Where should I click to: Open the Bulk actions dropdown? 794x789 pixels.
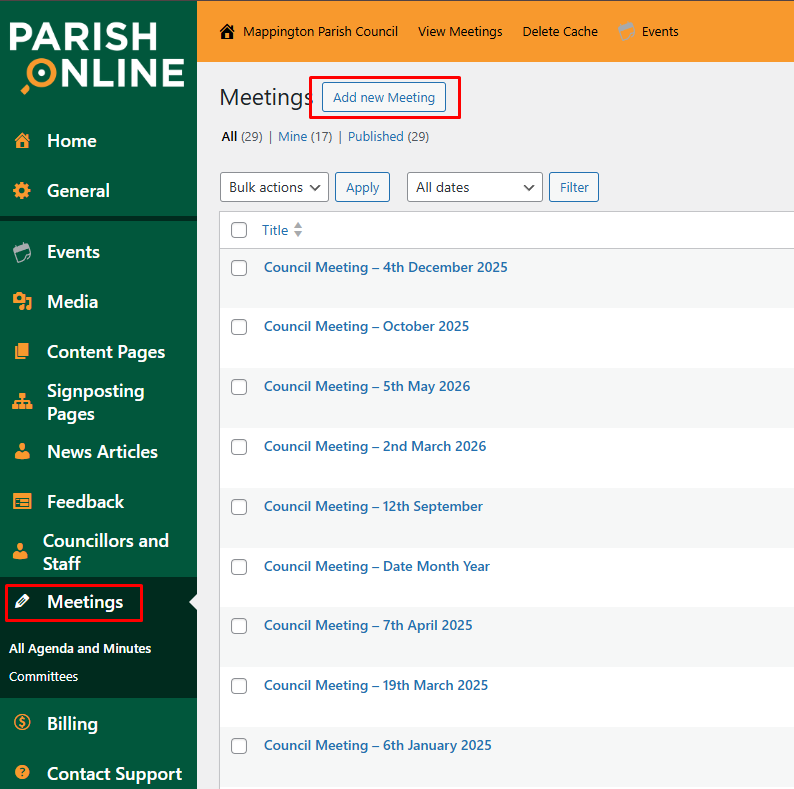(x=274, y=187)
